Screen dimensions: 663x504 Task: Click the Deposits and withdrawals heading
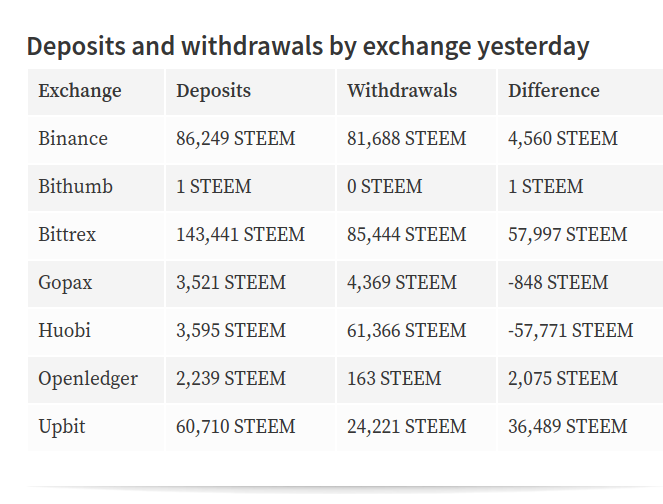[x=308, y=46]
